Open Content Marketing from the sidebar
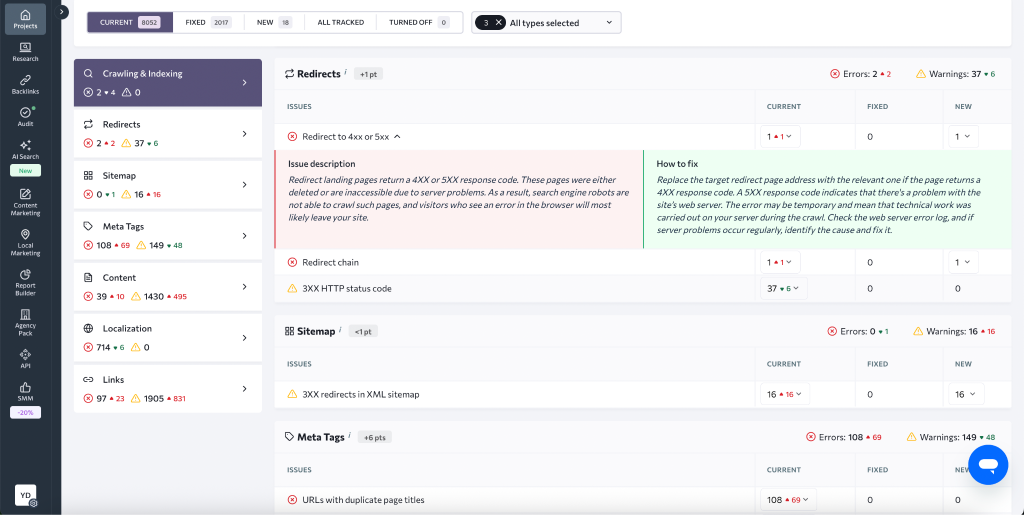This screenshot has width=1024, height=515. point(25,200)
